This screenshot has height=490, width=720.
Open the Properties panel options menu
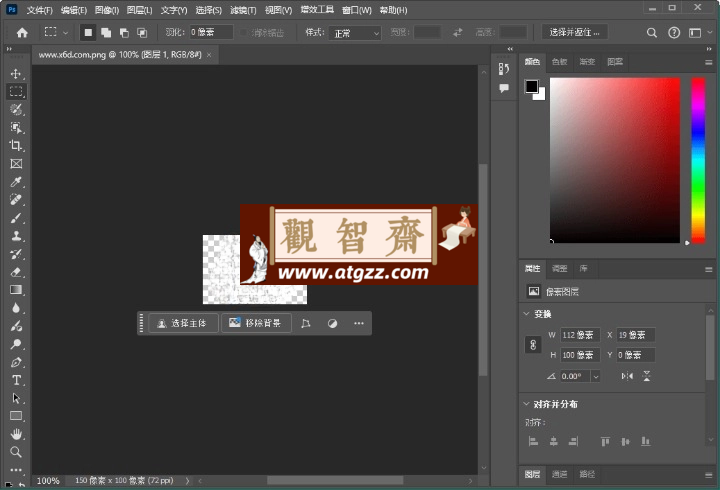709,270
